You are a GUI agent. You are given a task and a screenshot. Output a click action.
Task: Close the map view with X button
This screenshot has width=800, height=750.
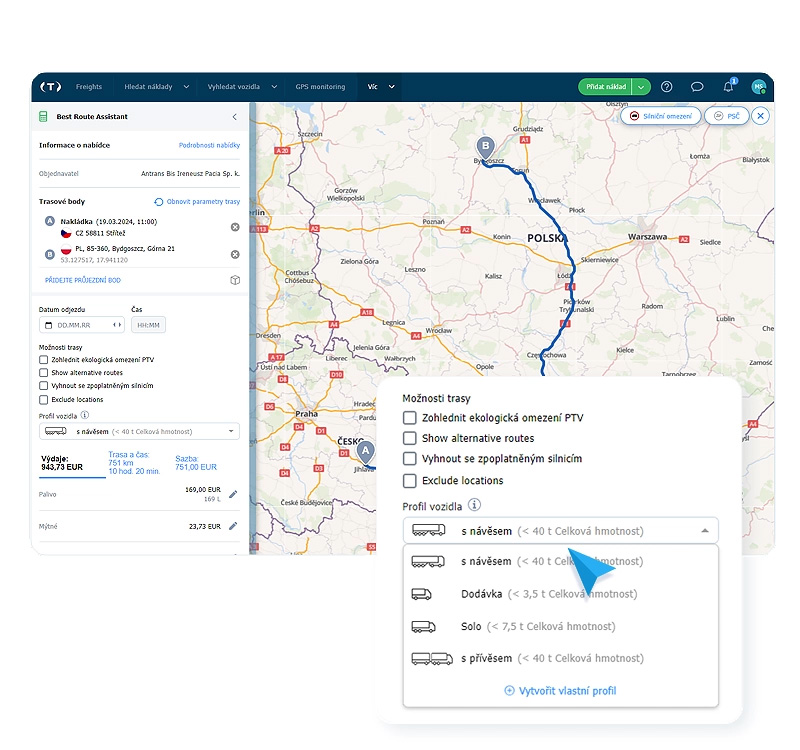pyautogui.click(x=760, y=116)
